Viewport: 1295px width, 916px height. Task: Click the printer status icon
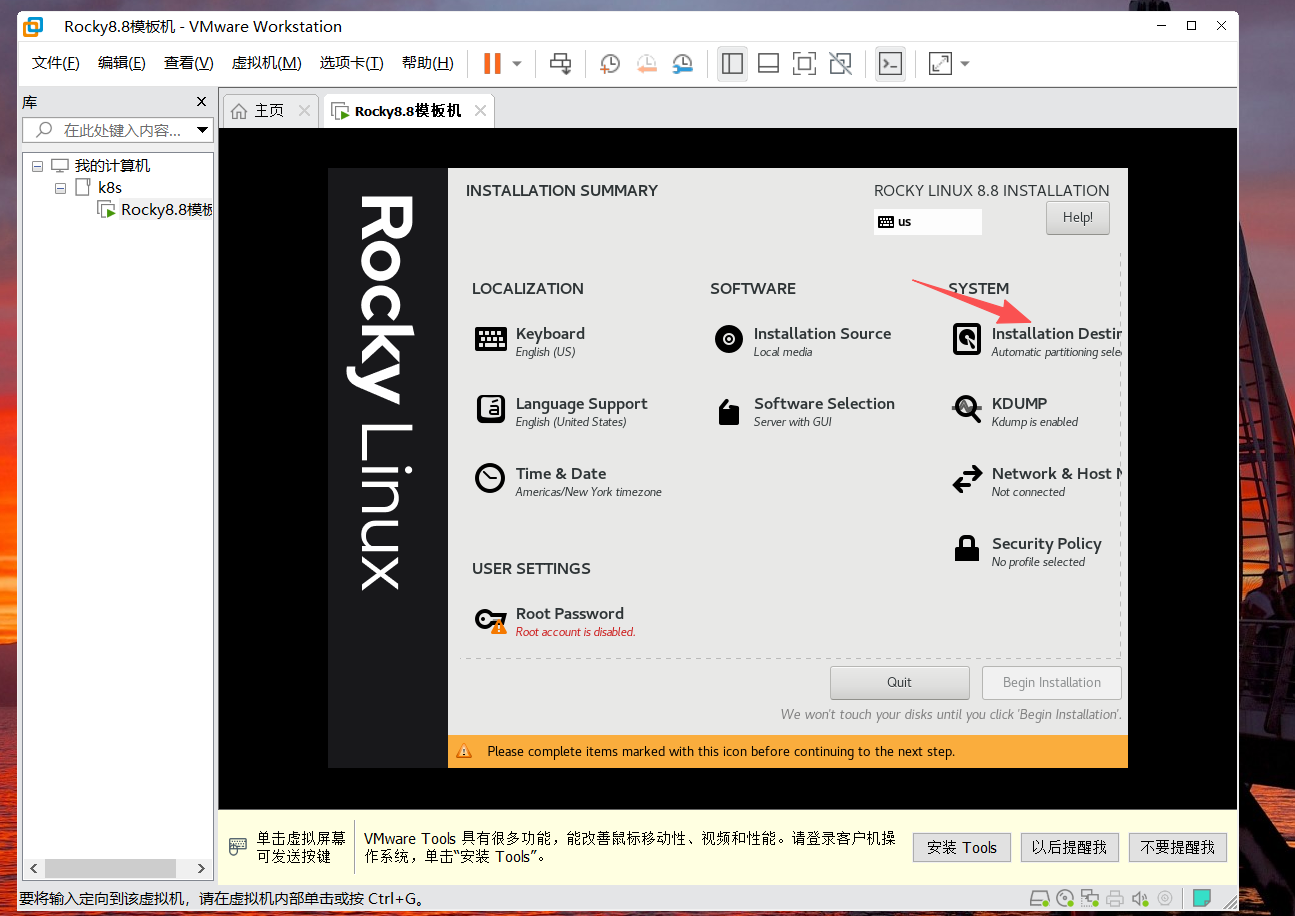[1115, 898]
